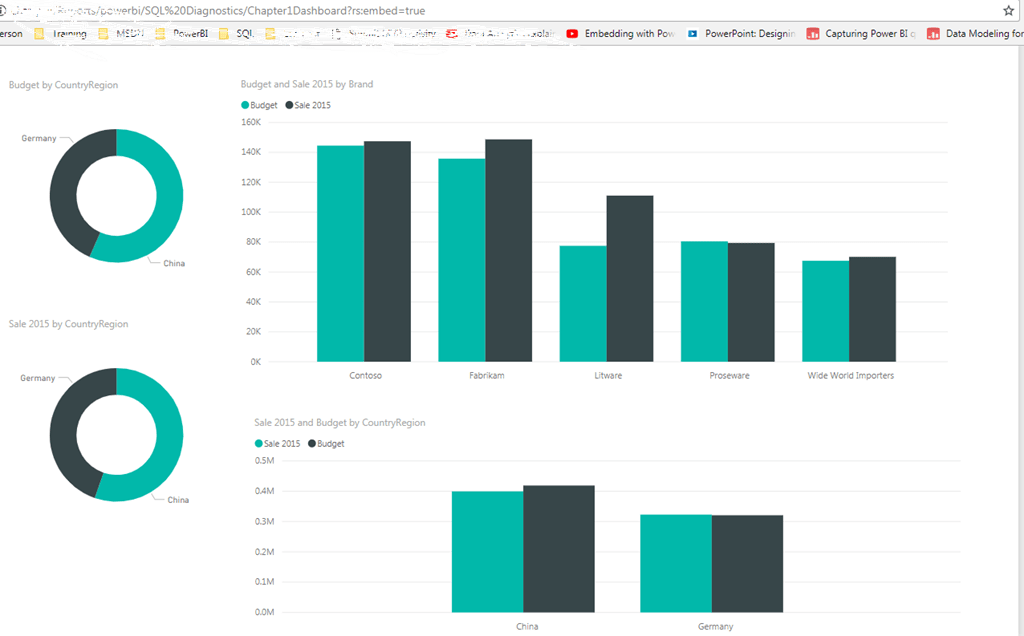1024x636 pixels.
Task: Click the star icon to bookmark this page
Action: point(1007,10)
